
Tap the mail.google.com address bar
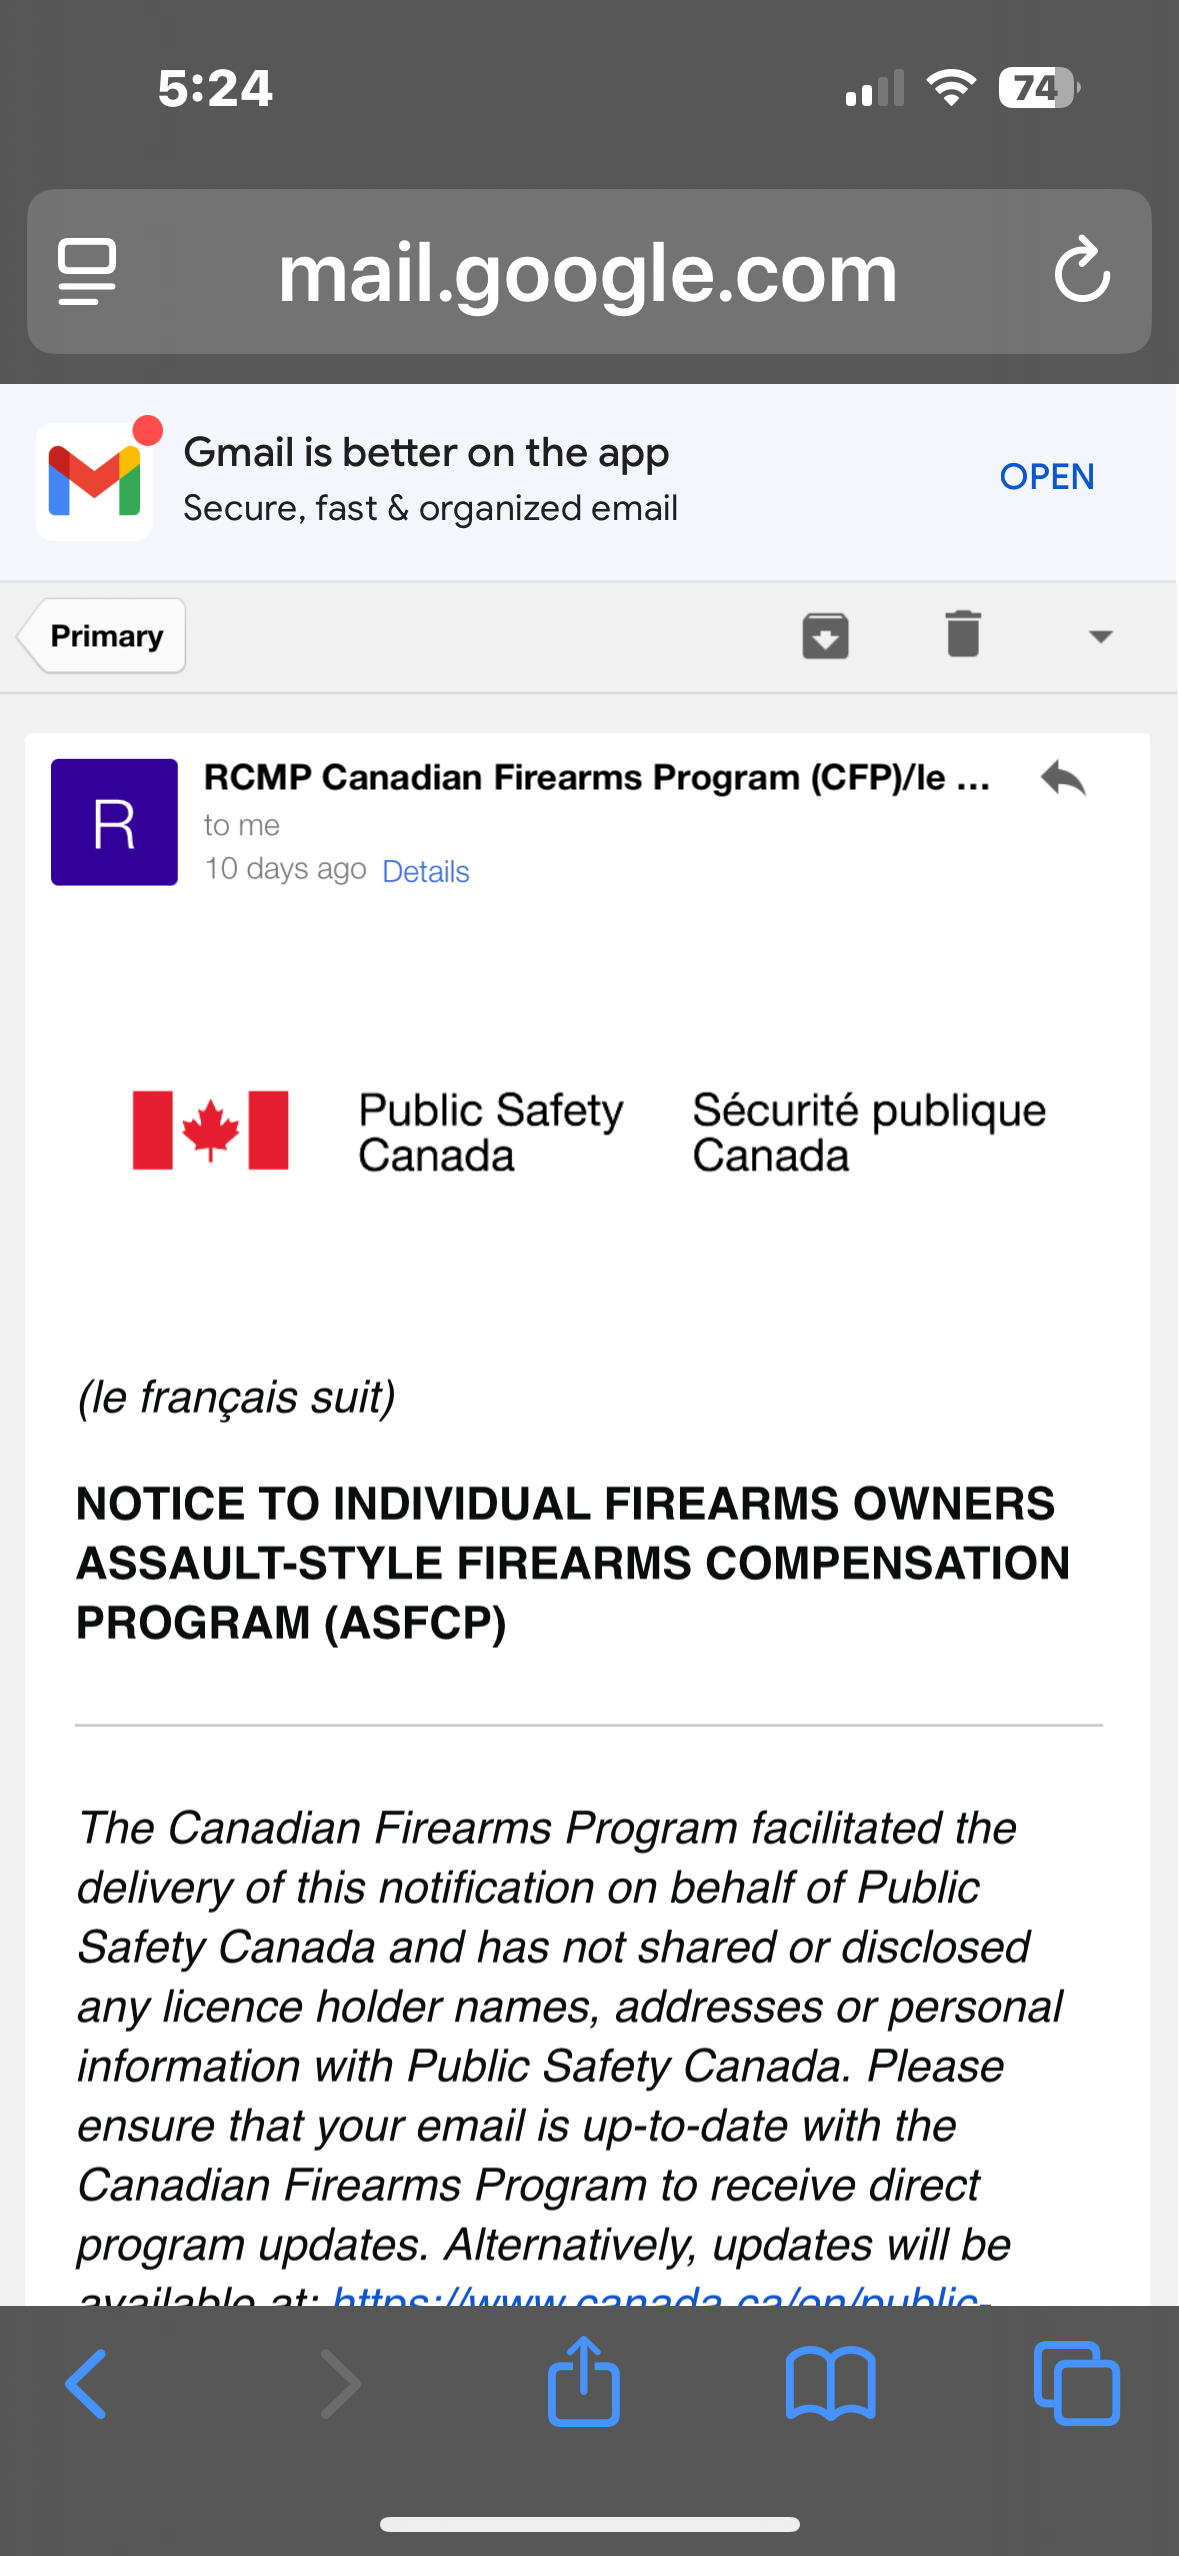(x=589, y=271)
